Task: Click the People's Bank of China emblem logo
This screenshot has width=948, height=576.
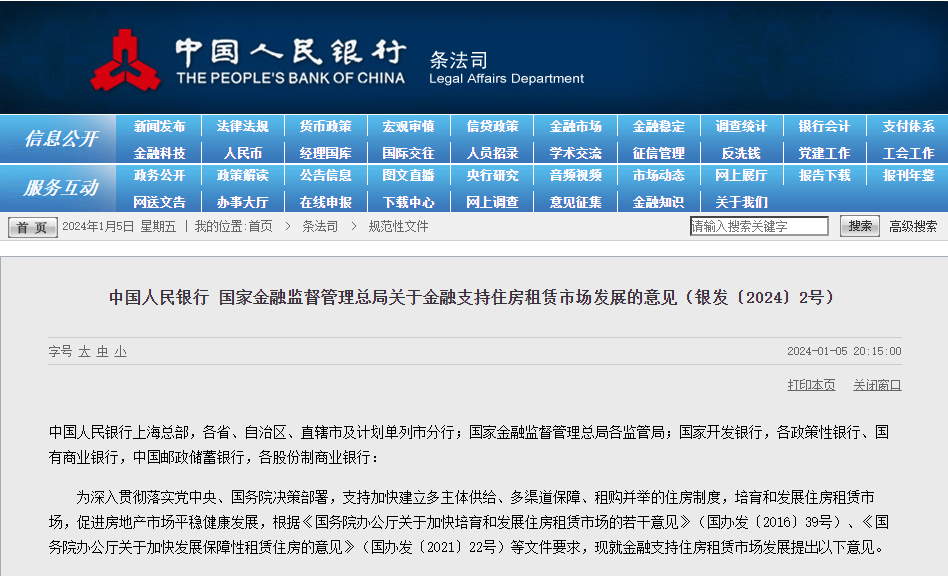Action: click(x=125, y=60)
